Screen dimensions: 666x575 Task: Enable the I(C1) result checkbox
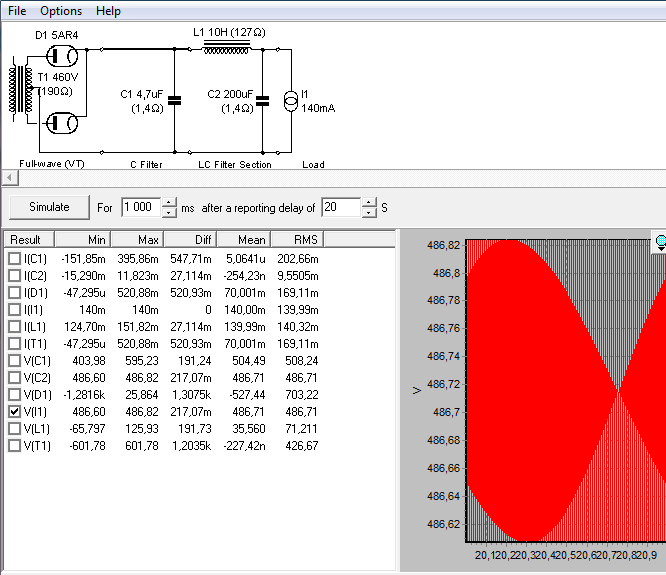(x=14, y=259)
